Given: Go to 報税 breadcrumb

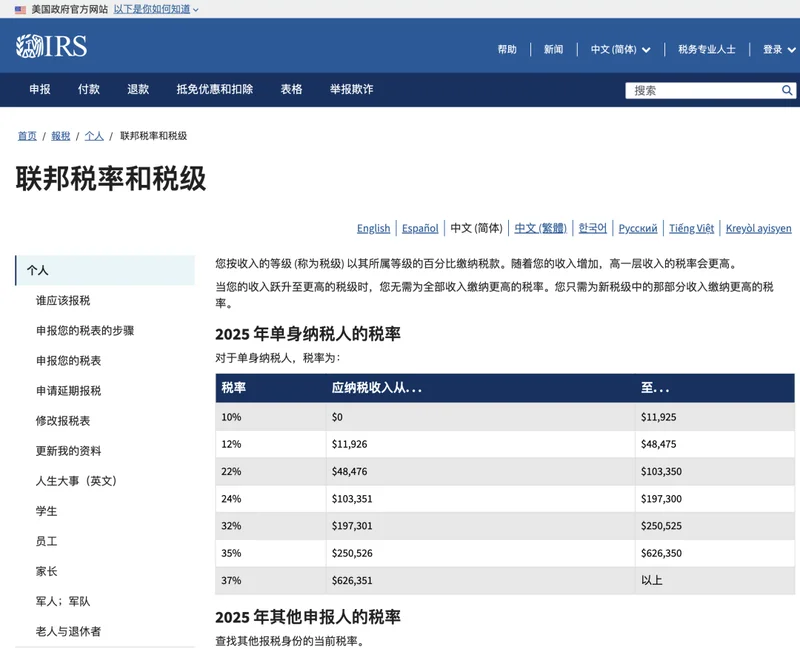Looking at the screenshot, I should 61,136.
